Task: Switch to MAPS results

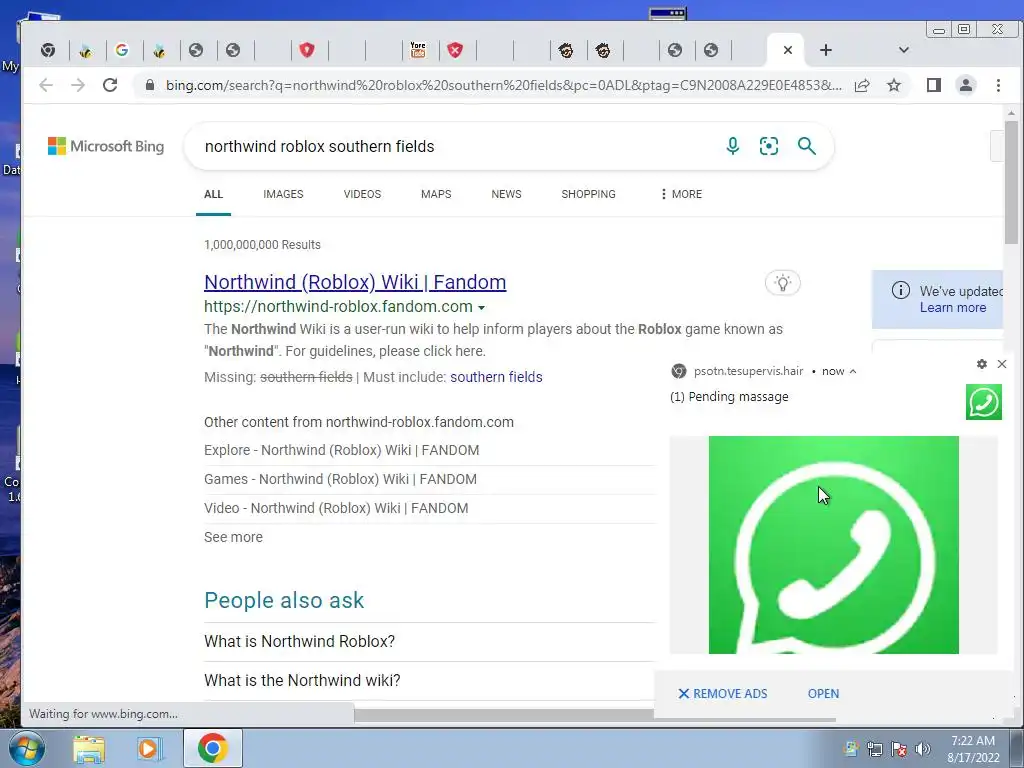Action: 436,194
